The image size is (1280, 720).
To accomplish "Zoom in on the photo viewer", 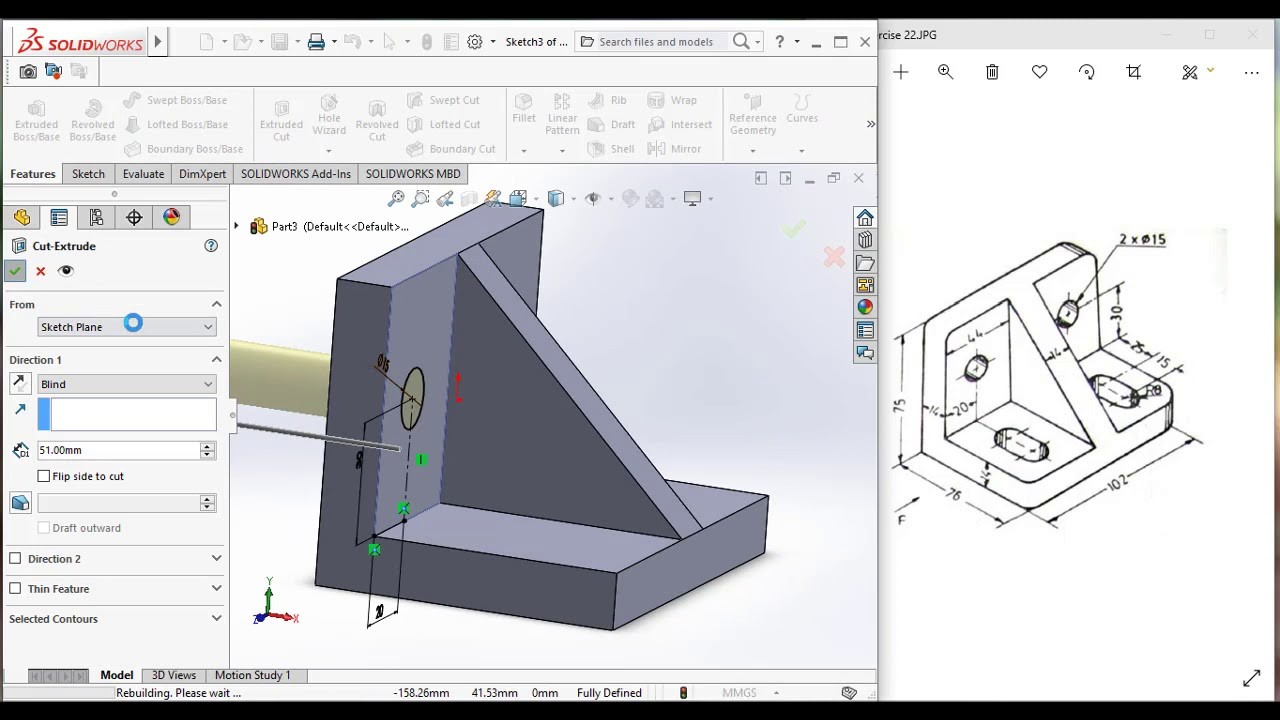I will click(x=945, y=72).
